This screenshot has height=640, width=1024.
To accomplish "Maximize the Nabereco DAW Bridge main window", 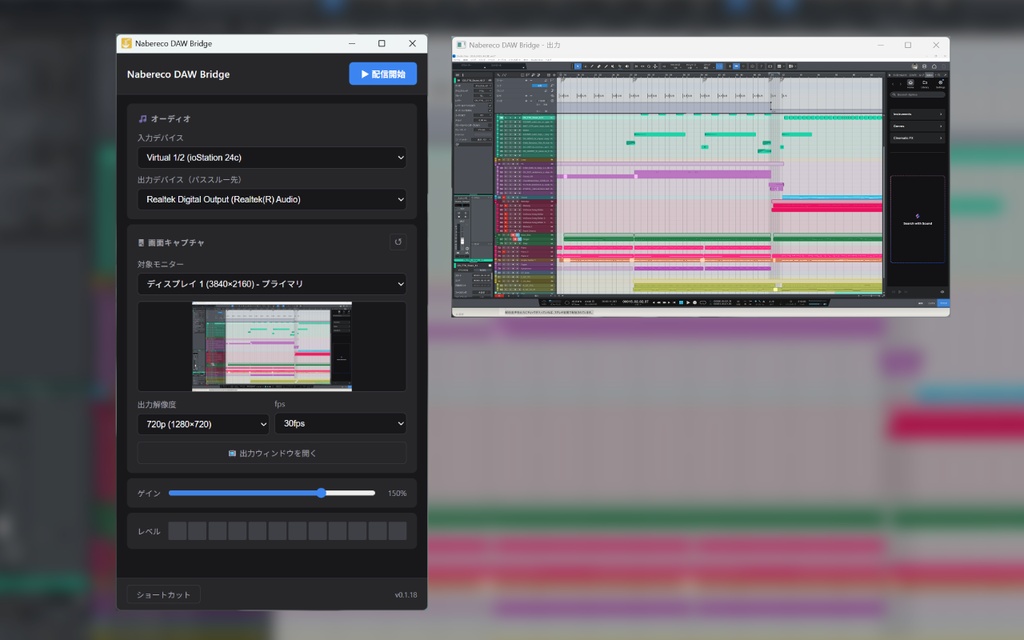I will click(x=382, y=43).
